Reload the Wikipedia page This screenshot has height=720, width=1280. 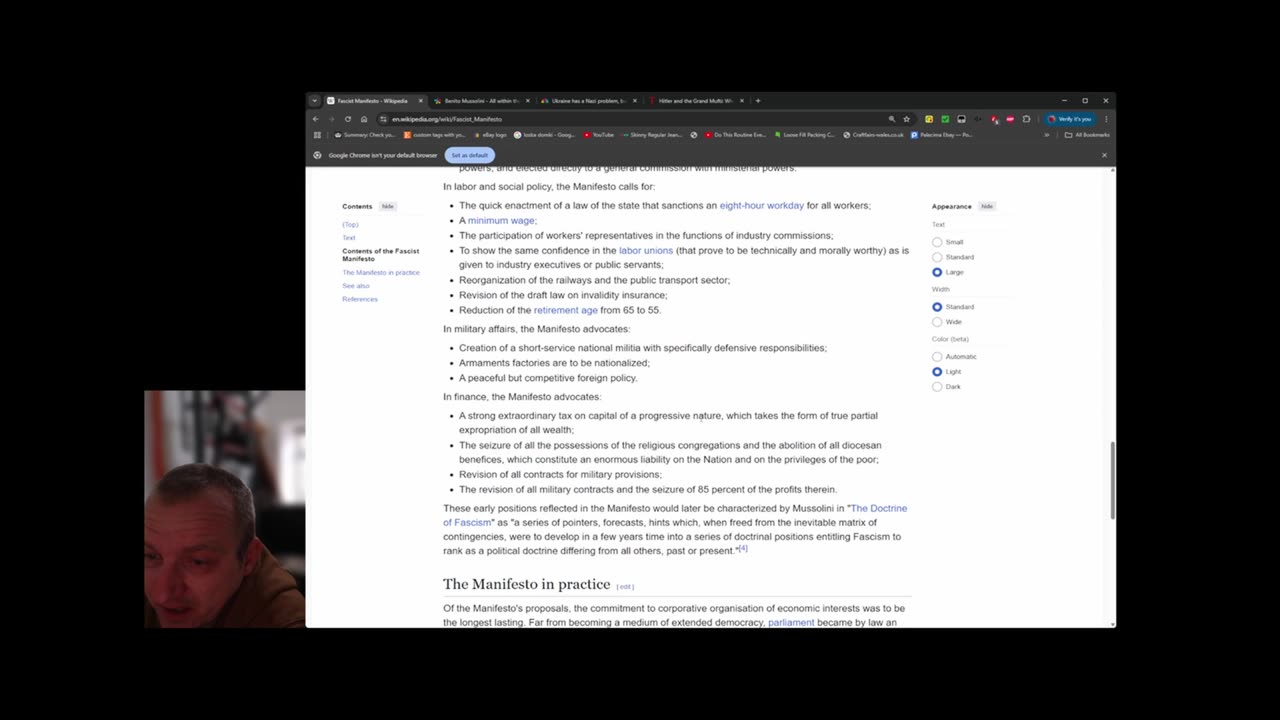[x=348, y=119]
